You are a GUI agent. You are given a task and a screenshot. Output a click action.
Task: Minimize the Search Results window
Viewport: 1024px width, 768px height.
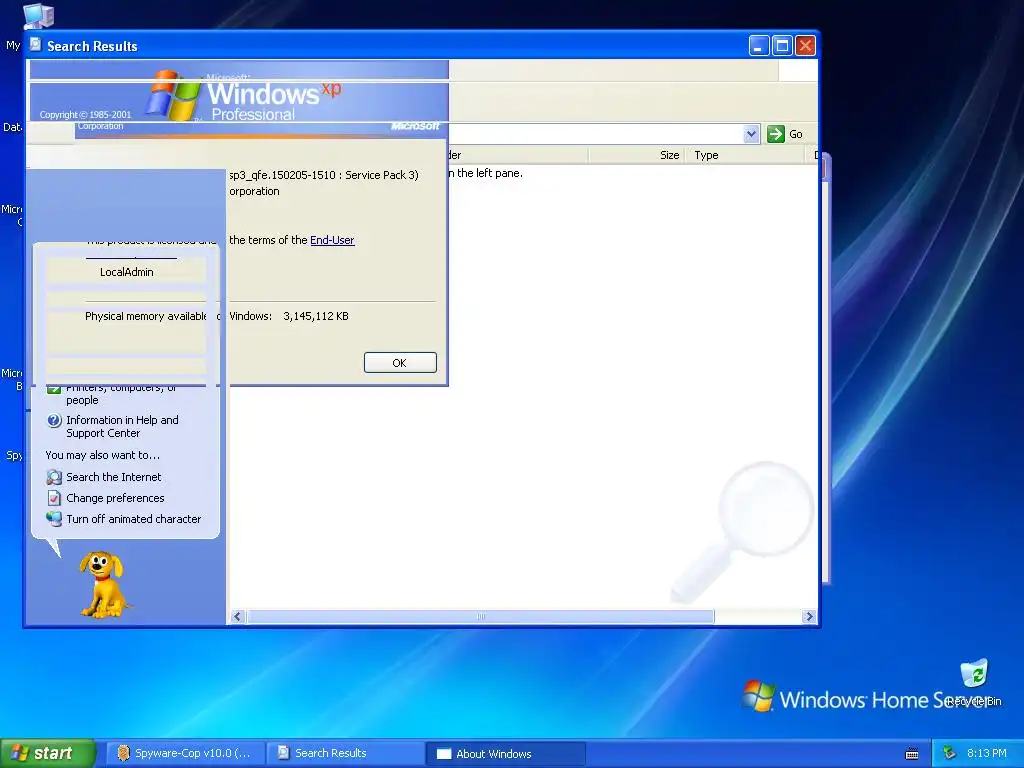point(758,46)
